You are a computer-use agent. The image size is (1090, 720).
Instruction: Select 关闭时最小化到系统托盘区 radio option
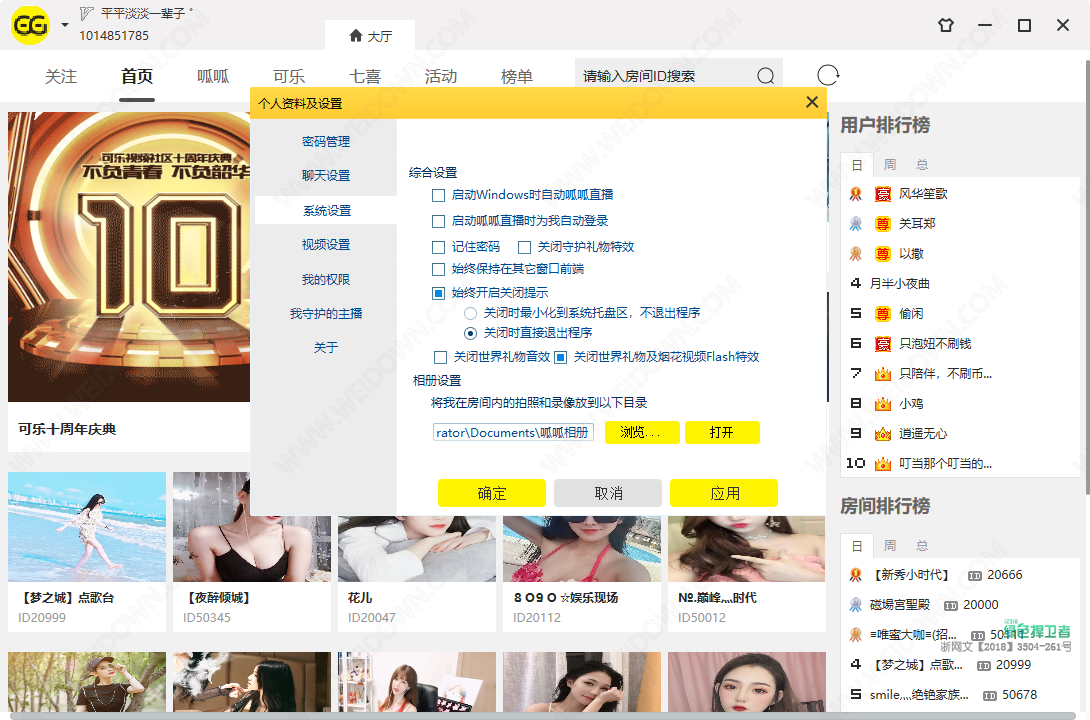[x=471, y=313]
